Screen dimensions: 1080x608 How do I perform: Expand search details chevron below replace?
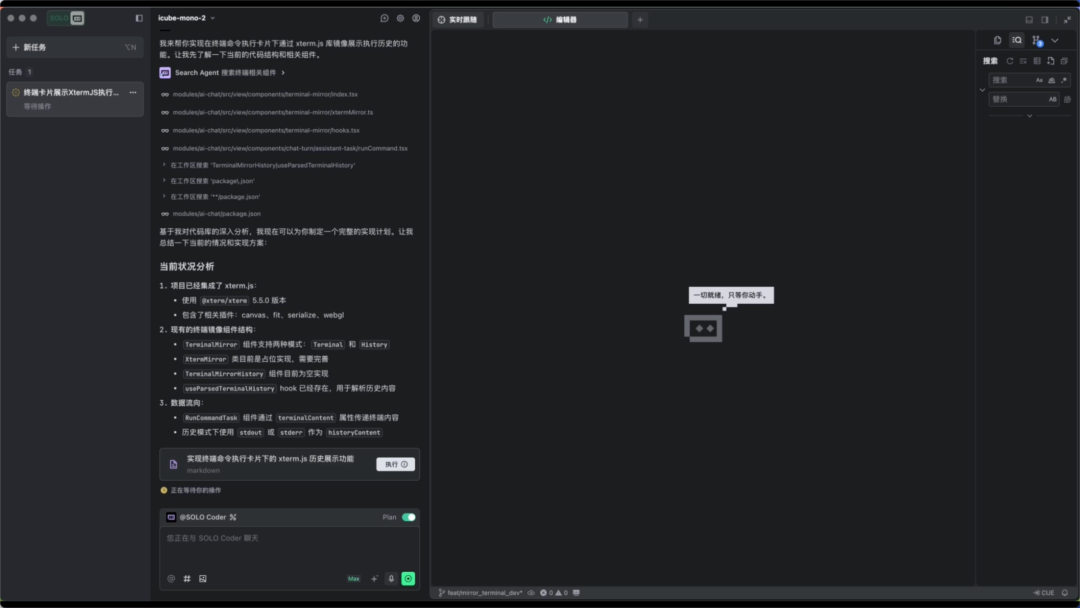pos(1030,116)
